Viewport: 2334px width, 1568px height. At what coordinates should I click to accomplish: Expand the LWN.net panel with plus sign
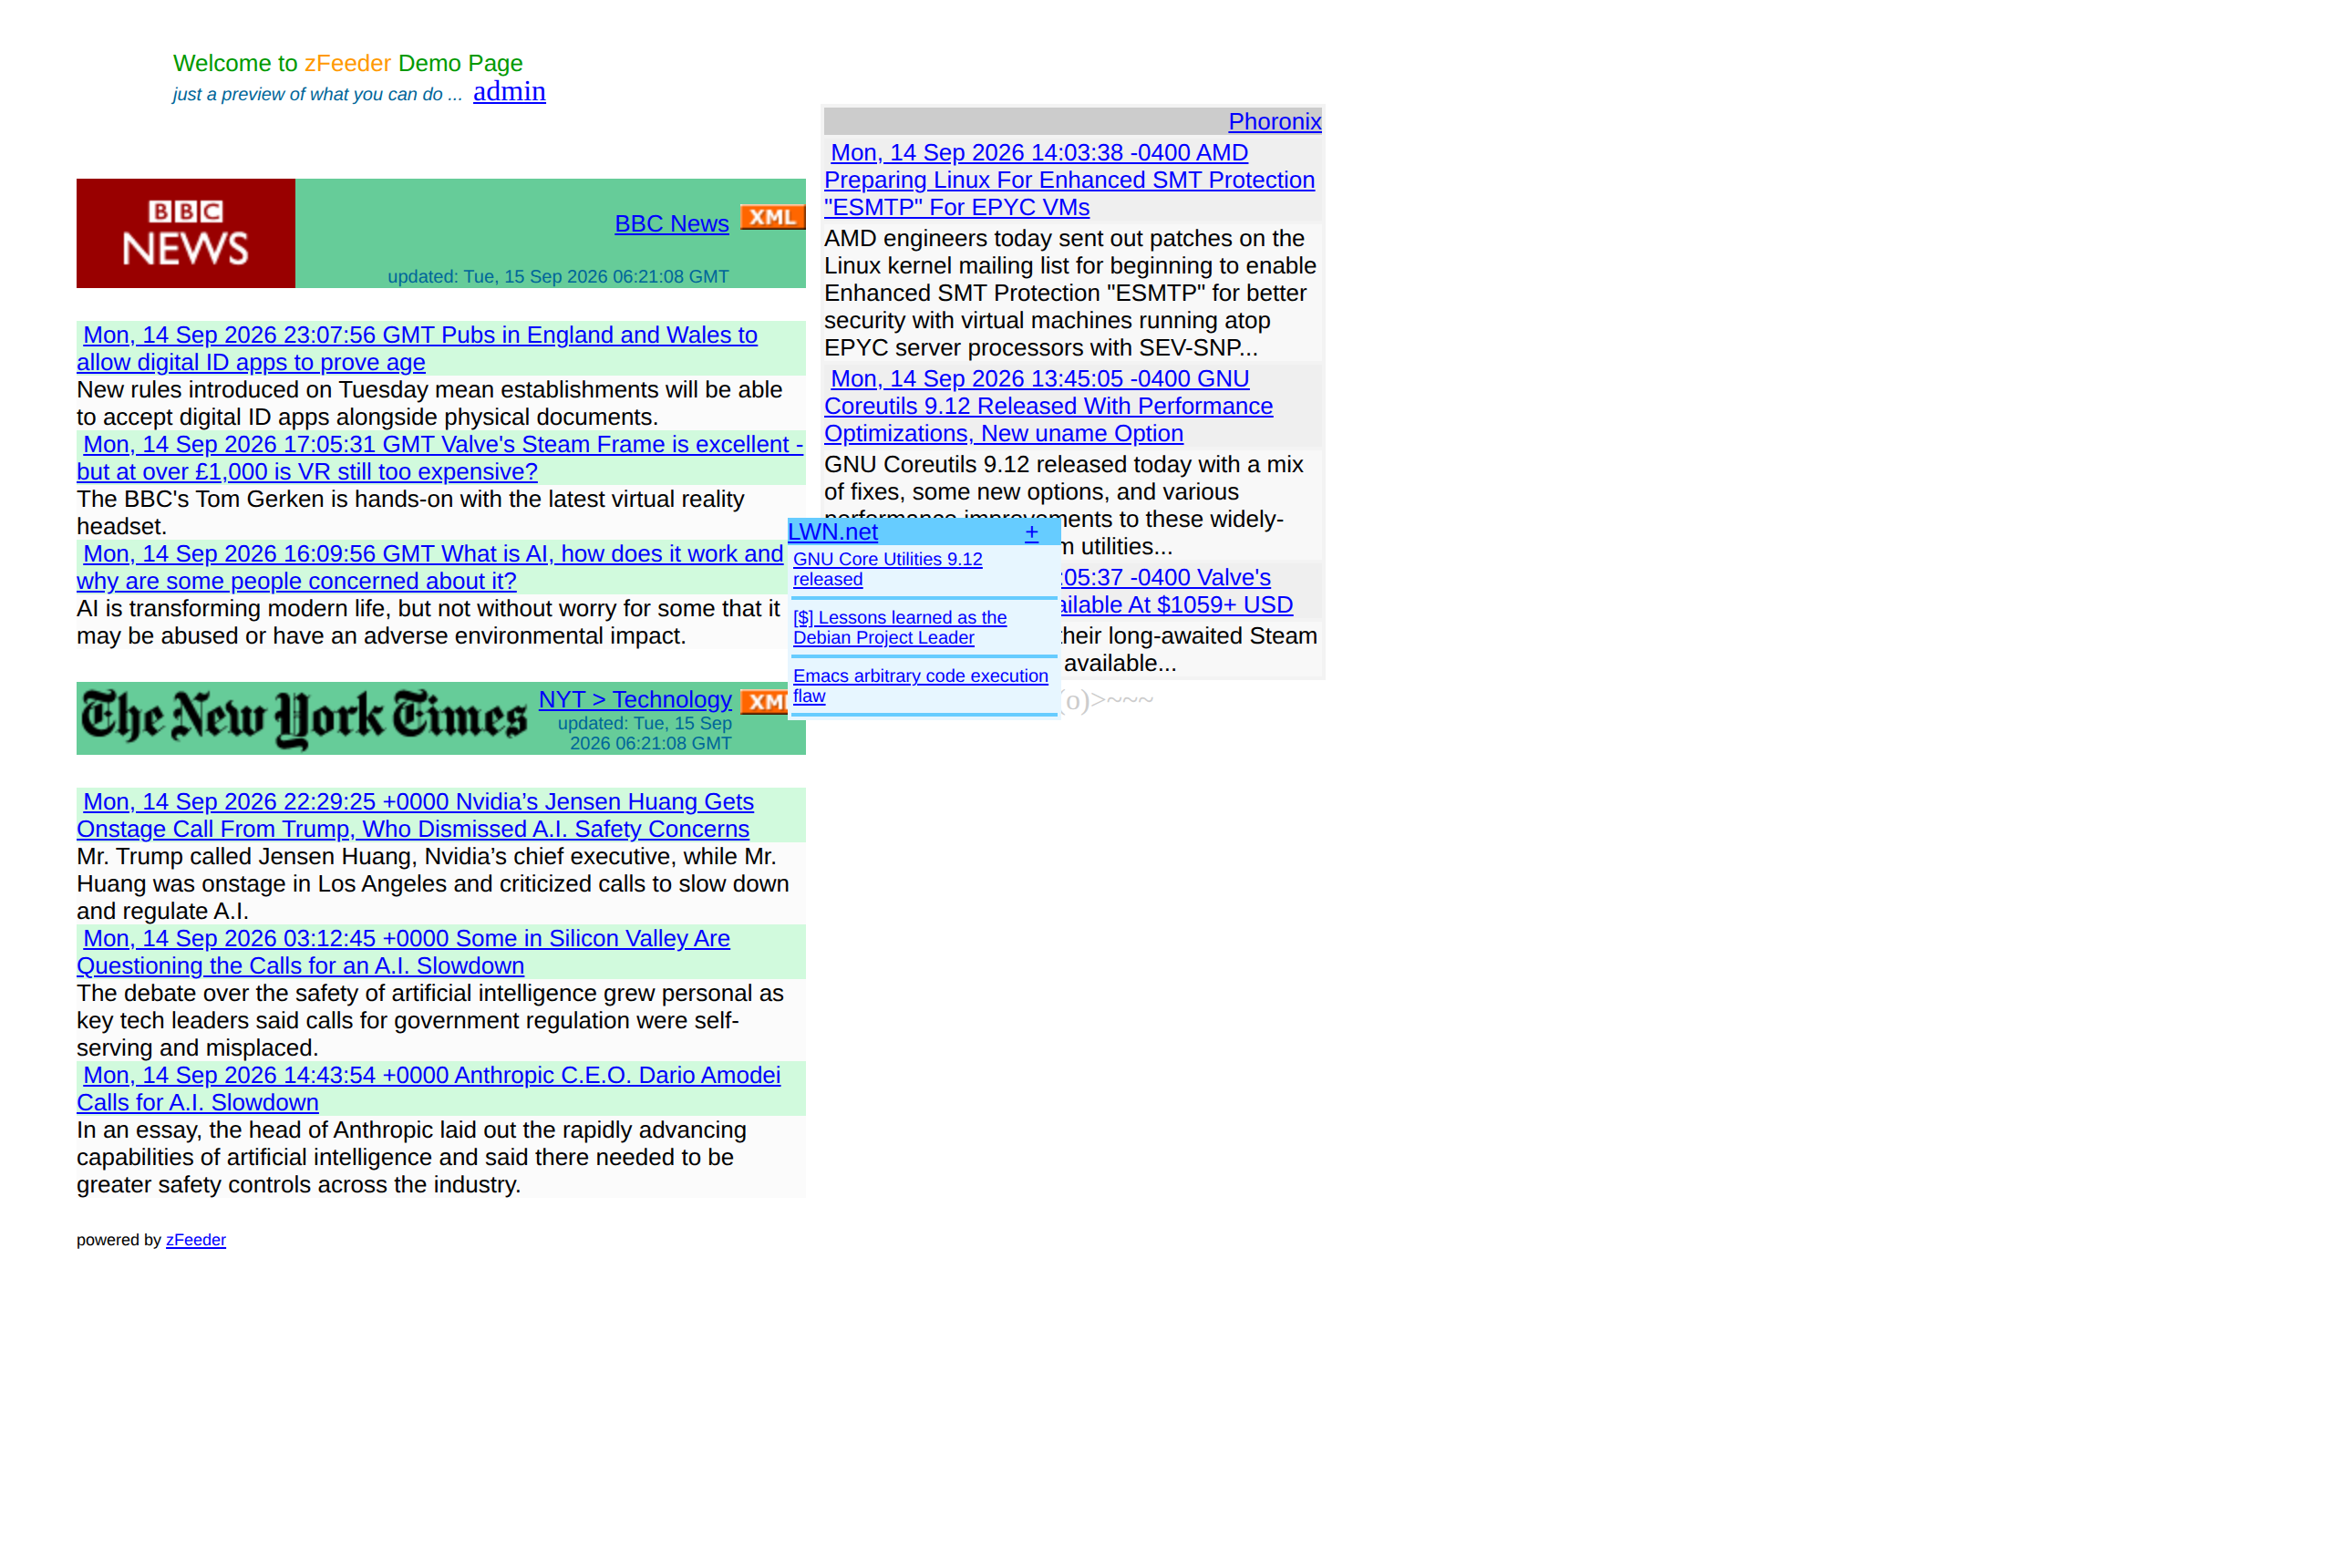pos(1031,532)
